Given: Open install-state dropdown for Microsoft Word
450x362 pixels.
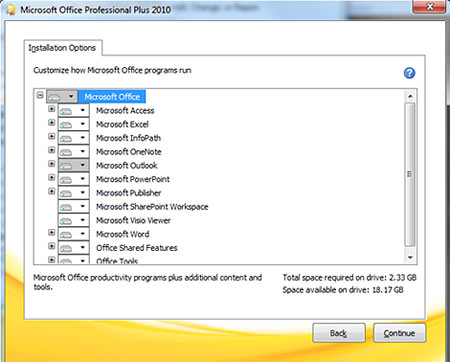Looking at the screenshot, I should [x=74, y=234].
